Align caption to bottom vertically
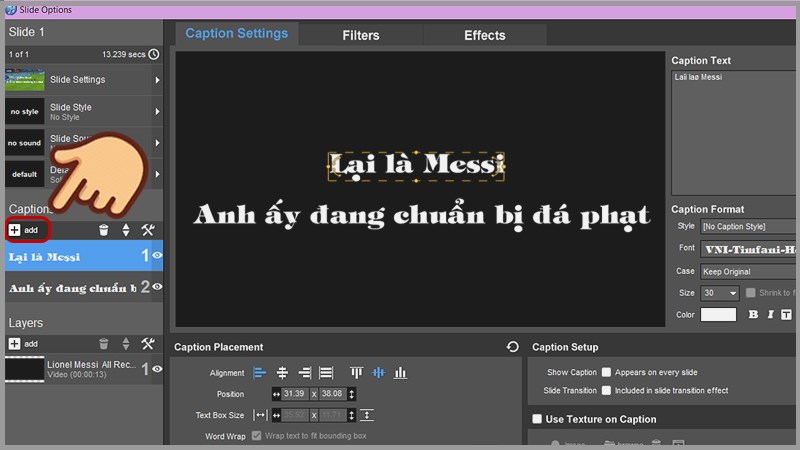Screen dimensions: 800x450 (401, 373)
